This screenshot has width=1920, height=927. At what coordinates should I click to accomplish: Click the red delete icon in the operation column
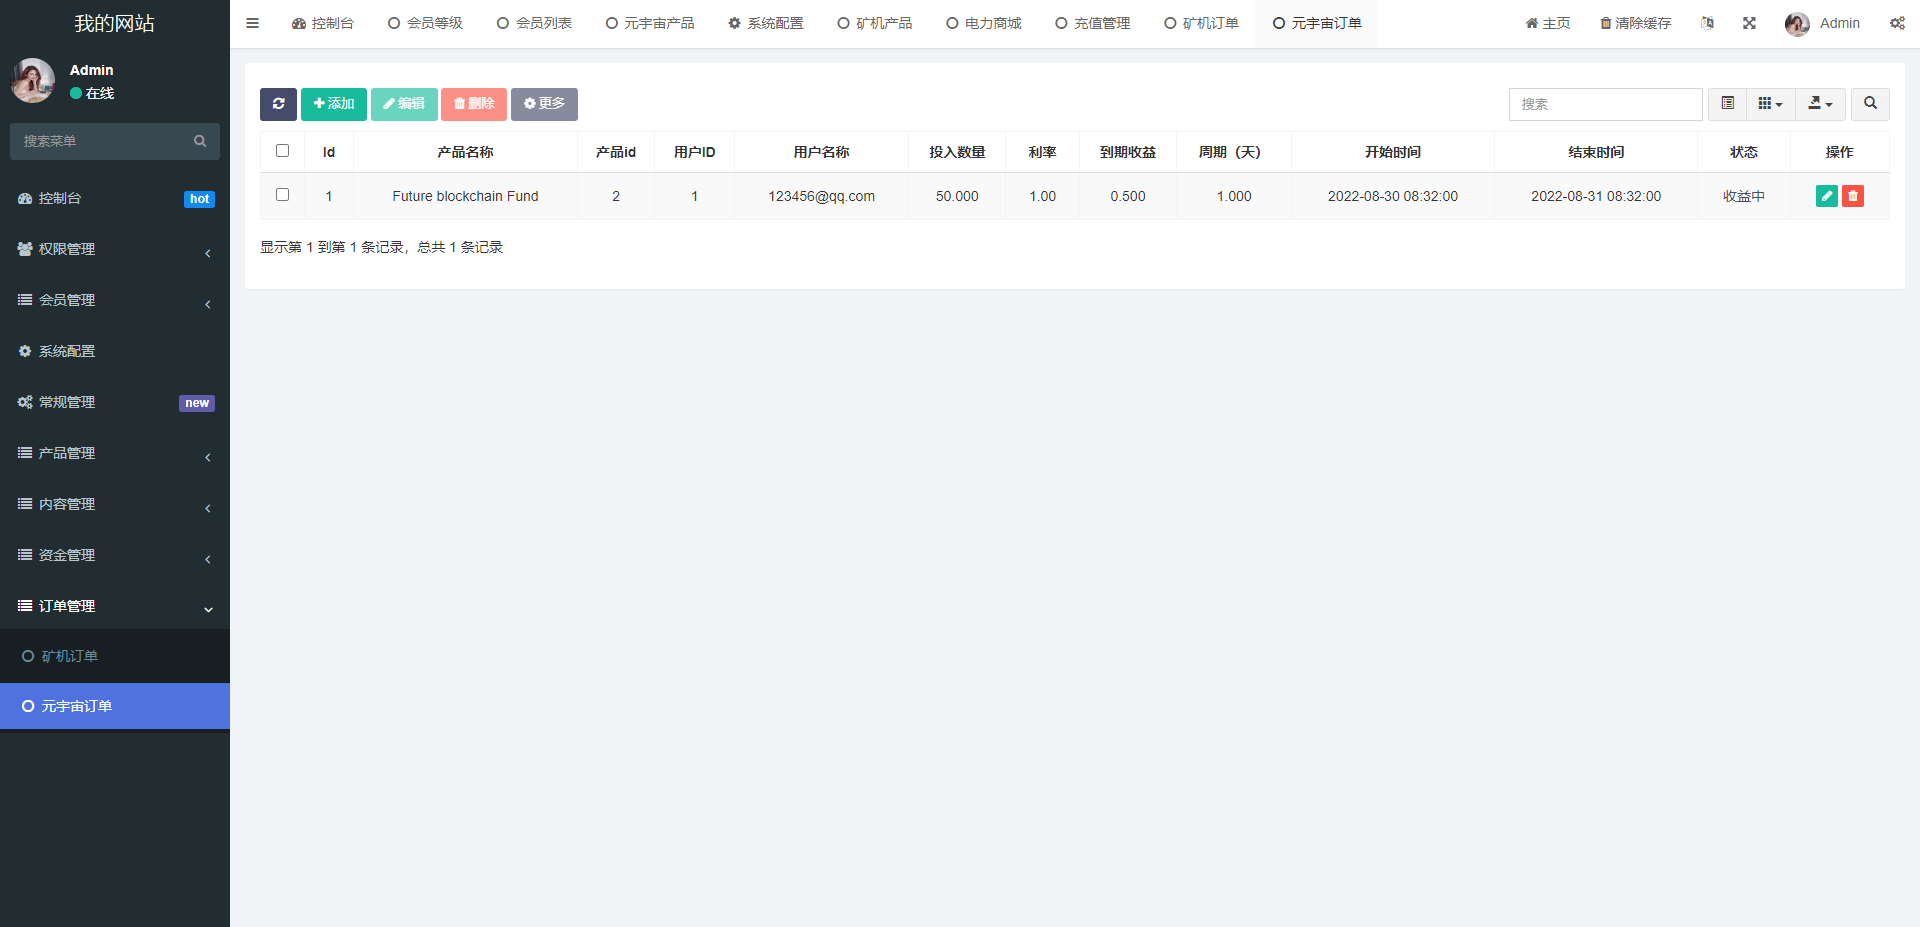pyautogui.click(x=1853, y=196)
